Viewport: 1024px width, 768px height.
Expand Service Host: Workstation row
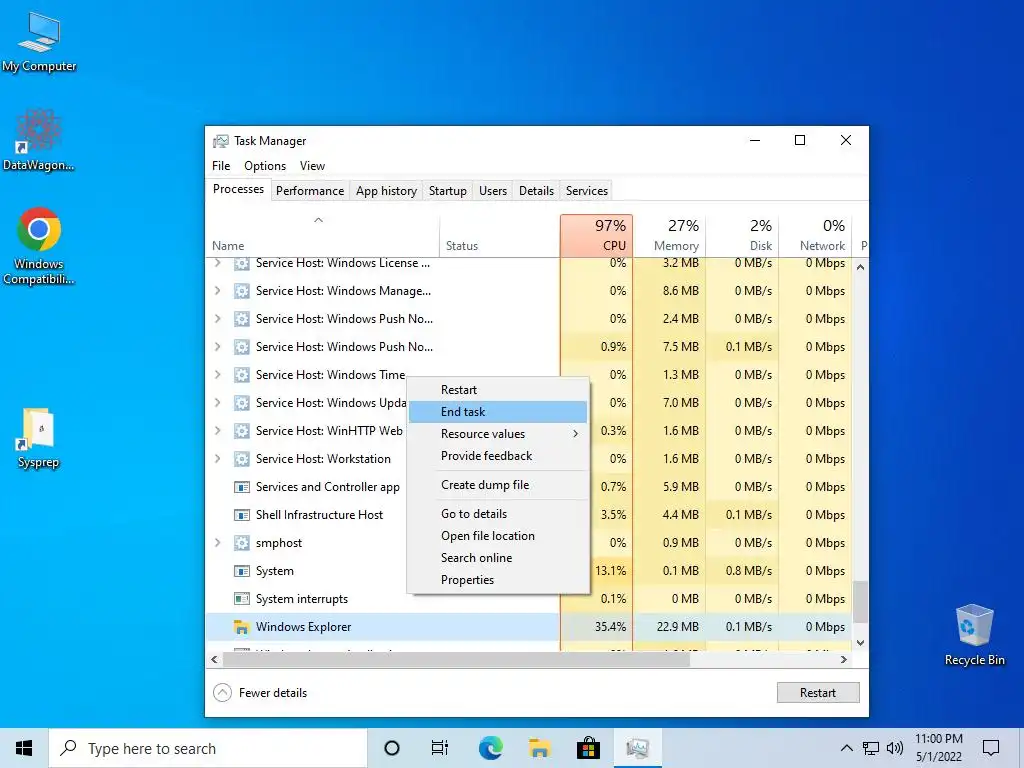218,458
